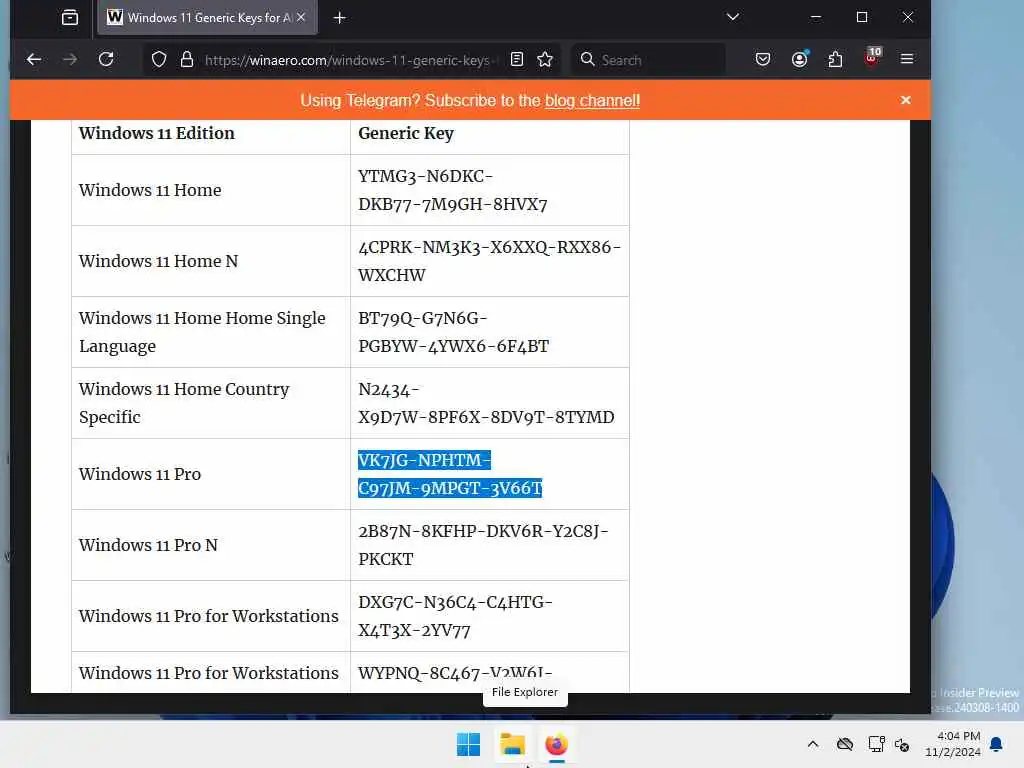
Task: Toggle Reader View icon in address bar
Action: 517,59
